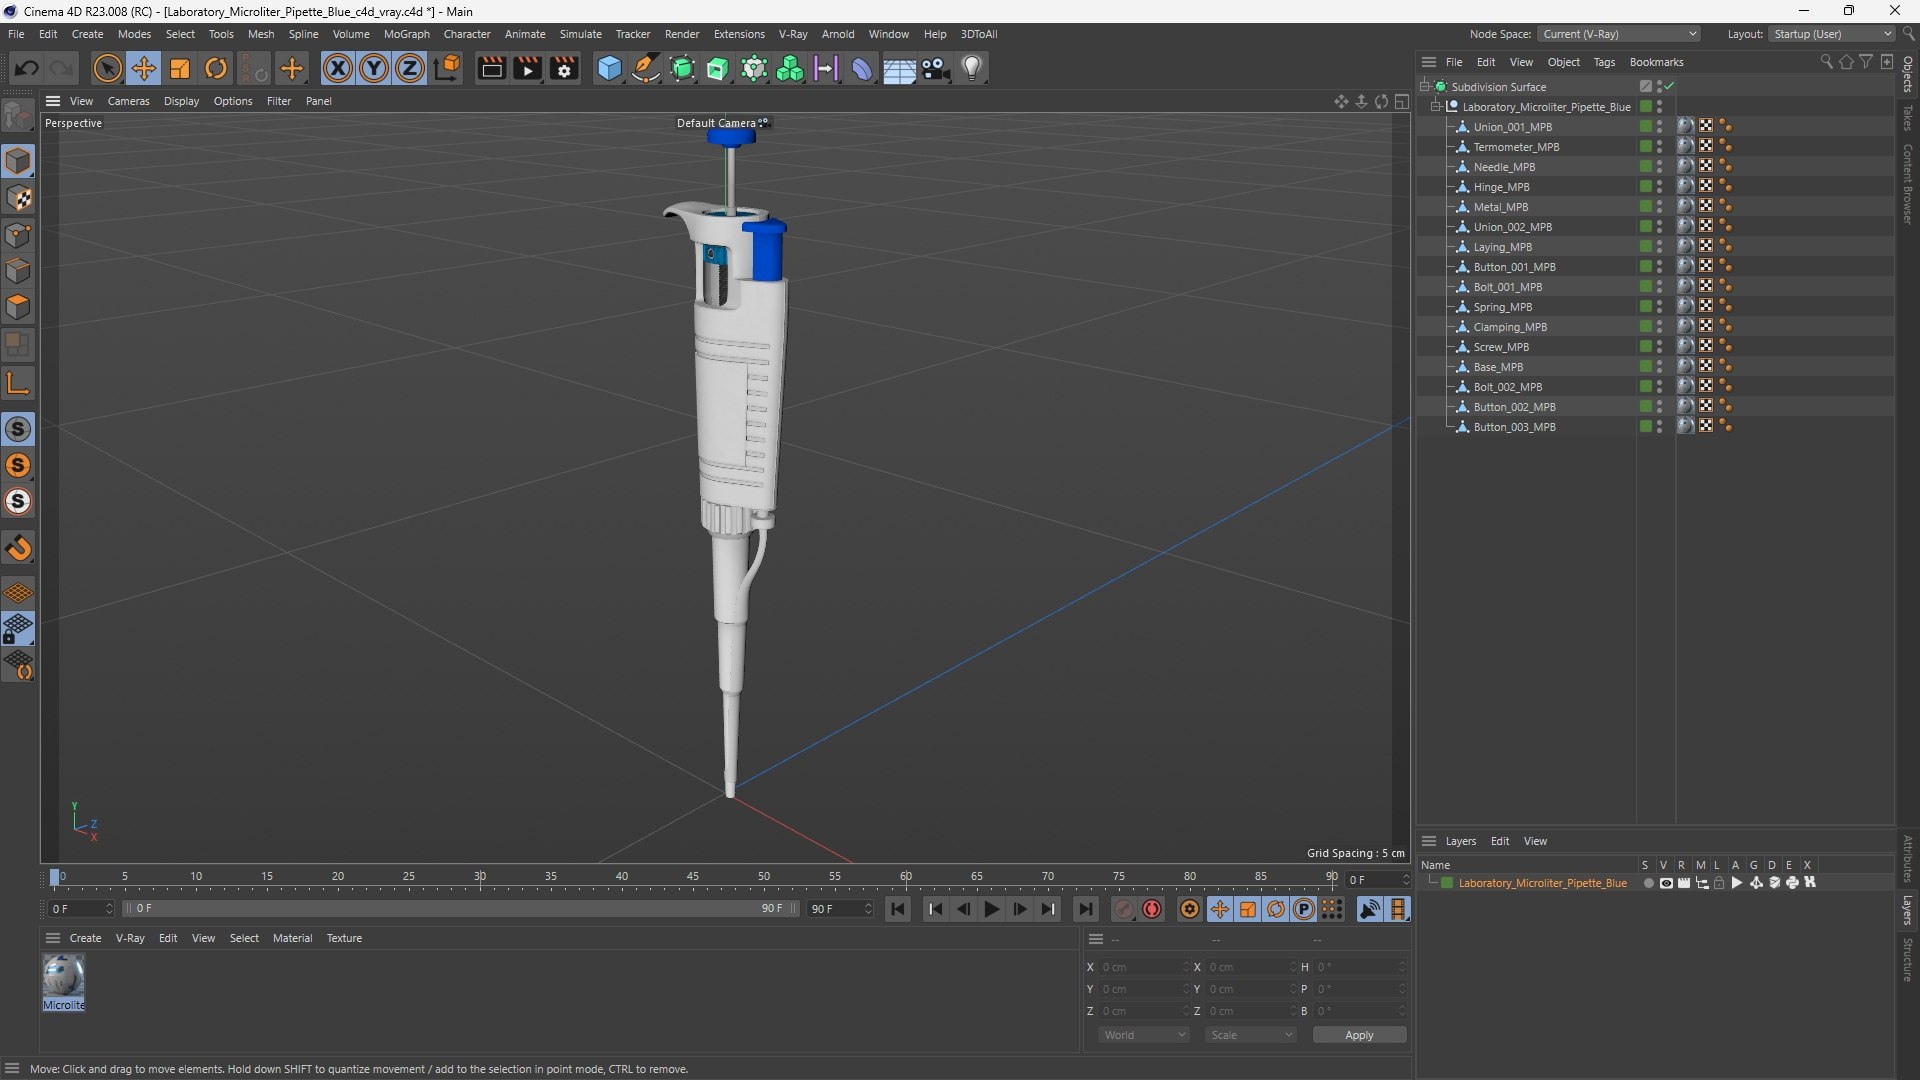
Task: Select the Termometer_MPB object
Action: pos(1515,147)
